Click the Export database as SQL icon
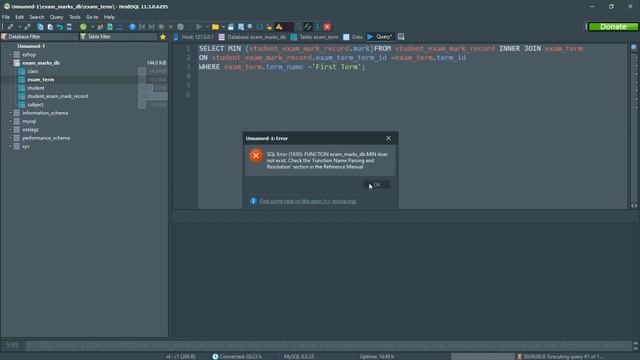This screenshot has height=360, width=640. [110, 27]
